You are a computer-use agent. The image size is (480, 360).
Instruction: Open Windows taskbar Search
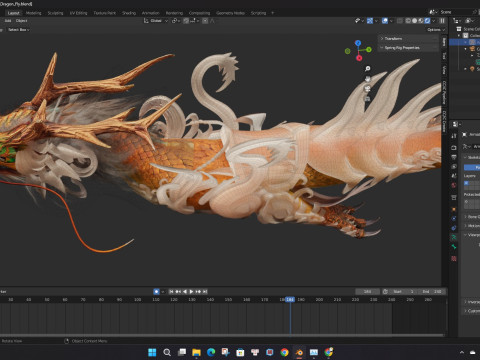coord(167,352)
